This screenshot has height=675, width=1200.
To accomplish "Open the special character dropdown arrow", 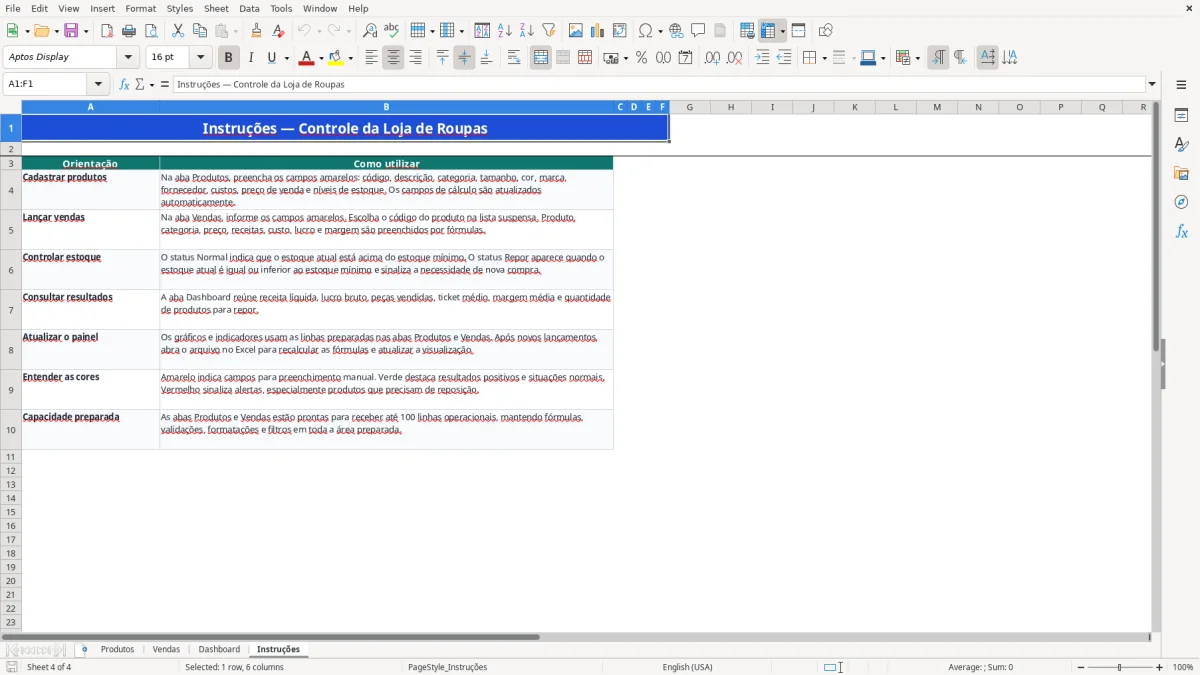I will click(x=660, y=31).
